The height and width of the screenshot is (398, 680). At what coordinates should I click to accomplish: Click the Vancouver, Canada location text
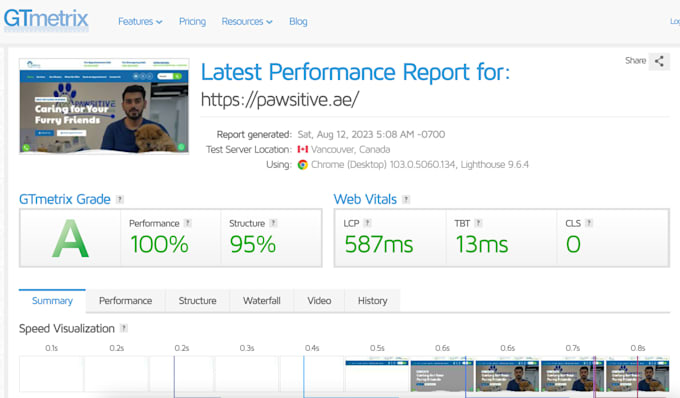tap(350, 150)
